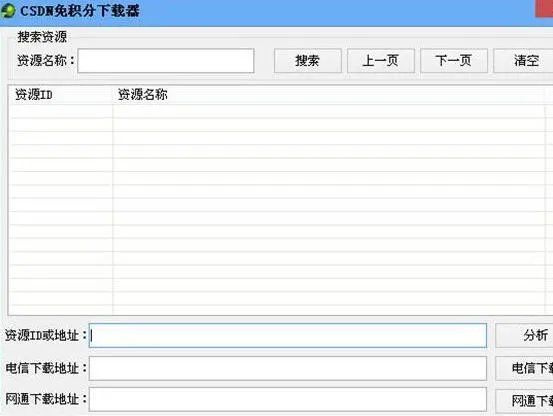553x416 pixels.
Task: Focus the 资源ID或地址 input field
Action: 288,335
